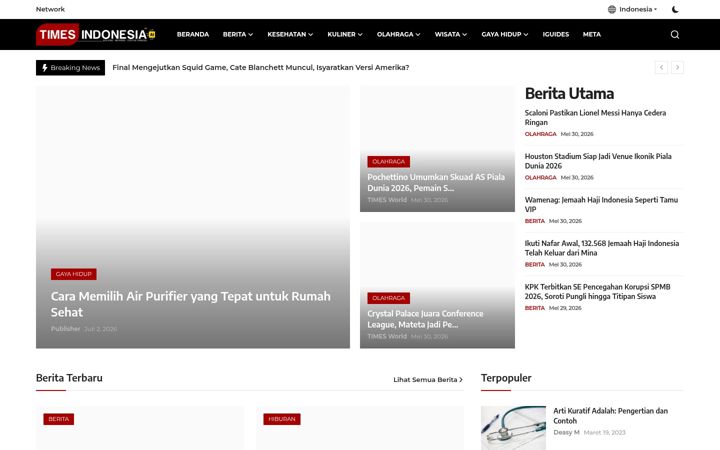The height and width of the screenshot is (450, 720).
Task: Click Olahraga category under Houston Stadium headline
Action: 540,178
